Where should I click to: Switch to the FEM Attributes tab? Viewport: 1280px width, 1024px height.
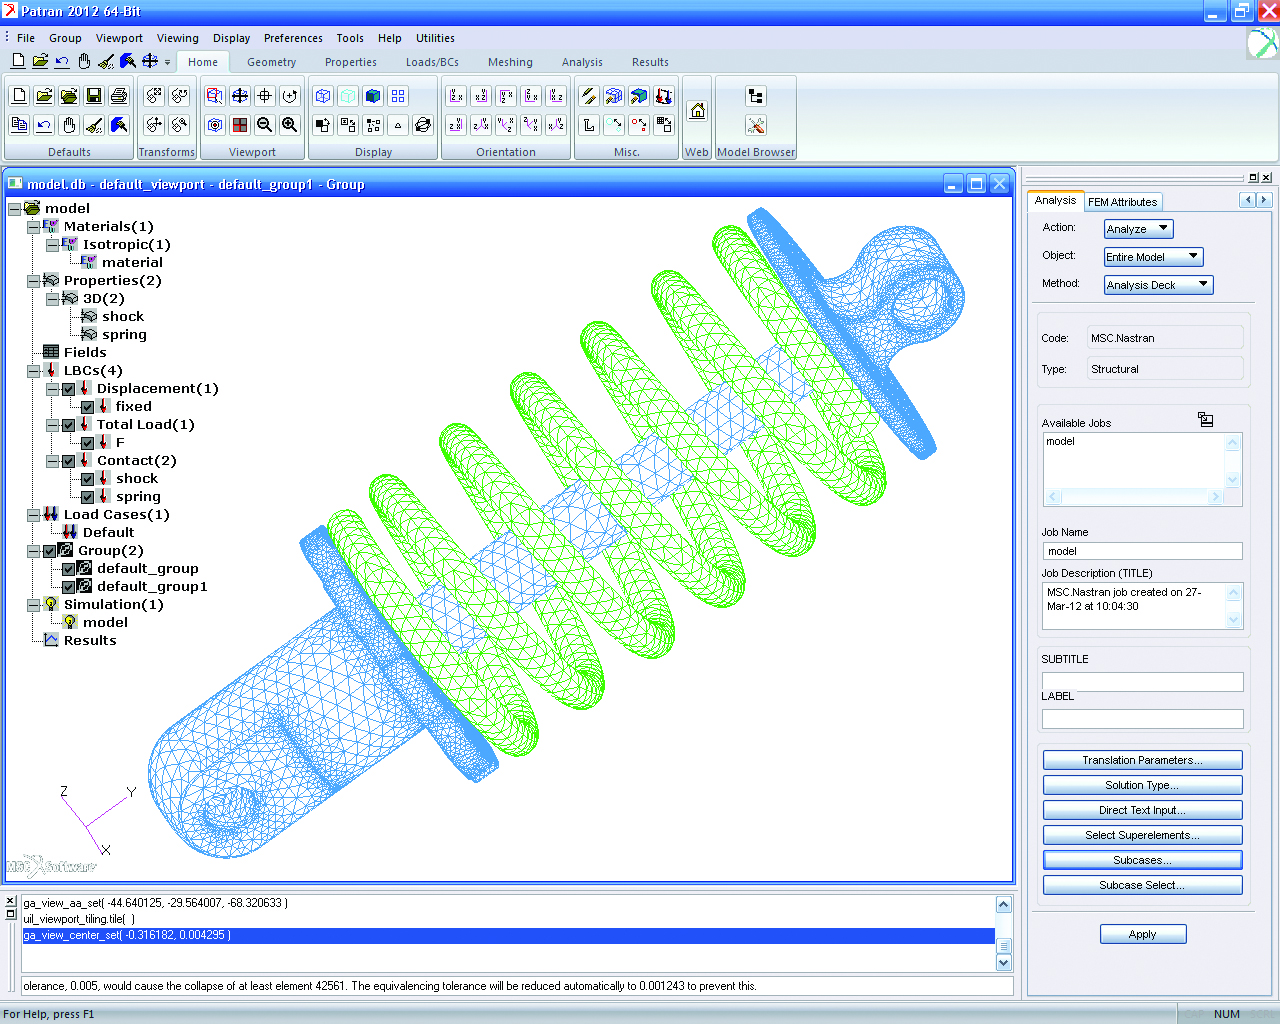click(x=1122, y=202)
